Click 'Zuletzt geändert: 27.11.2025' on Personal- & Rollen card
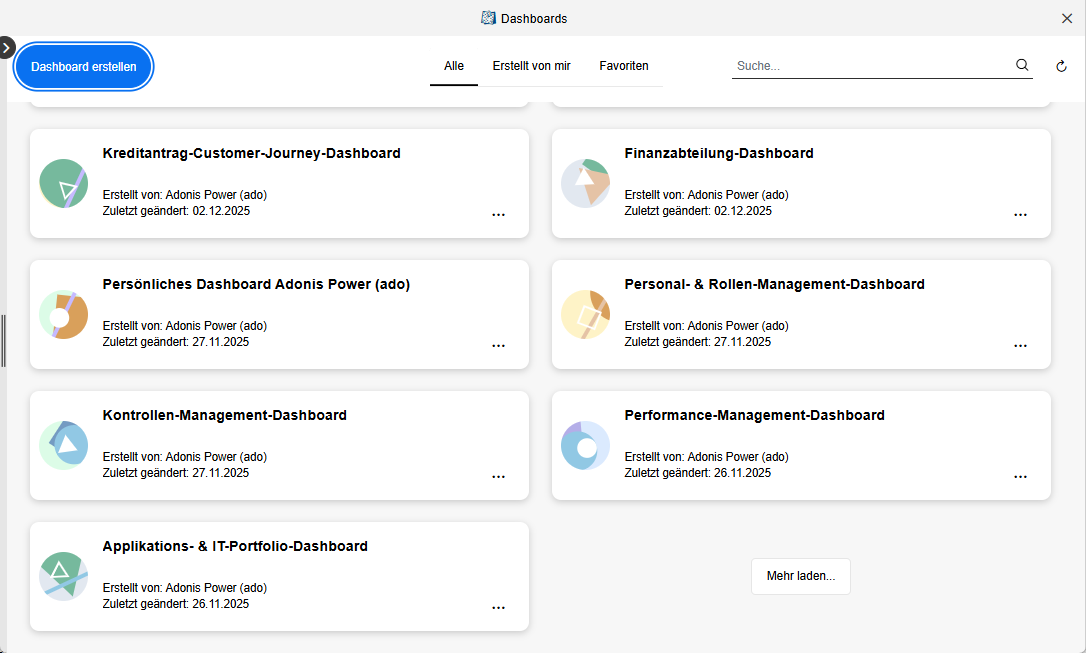This screenshot has width=1086, height=653. click(x=697, y=341)
